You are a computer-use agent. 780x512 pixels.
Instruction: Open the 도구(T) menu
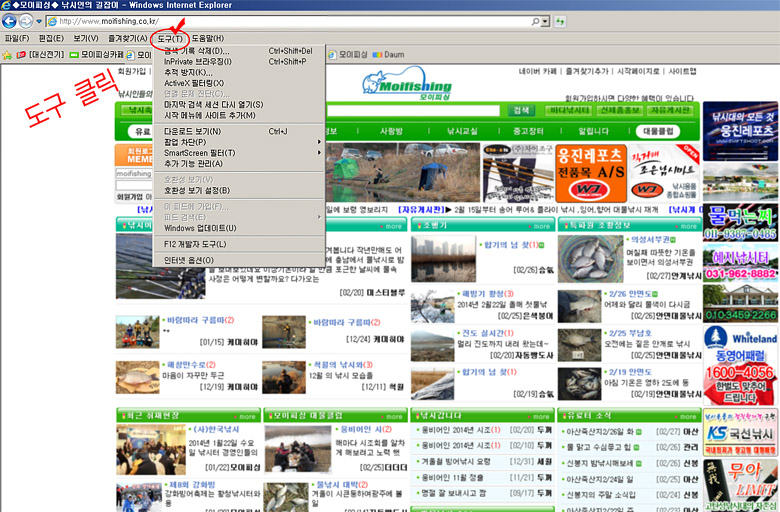click(x=170, y=38)
